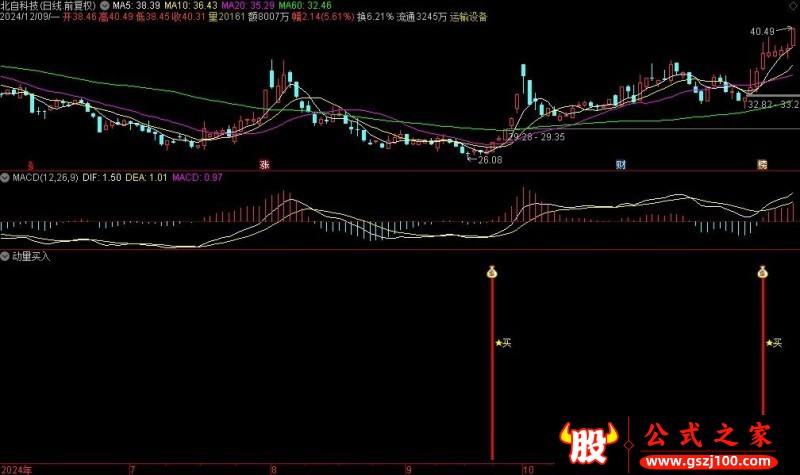Click the 2024年 label on the time axis
Screen dimensions: 800x475
(16, 469)
